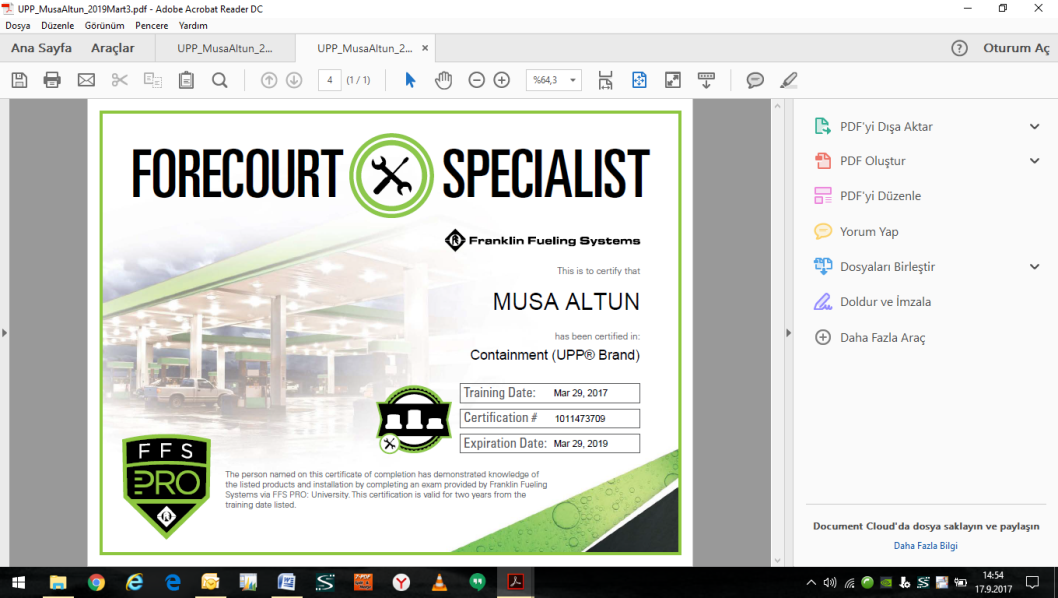Click the Save file icon
The height and width of the screenshot is (598, 1058).
[x=19, y=80]
